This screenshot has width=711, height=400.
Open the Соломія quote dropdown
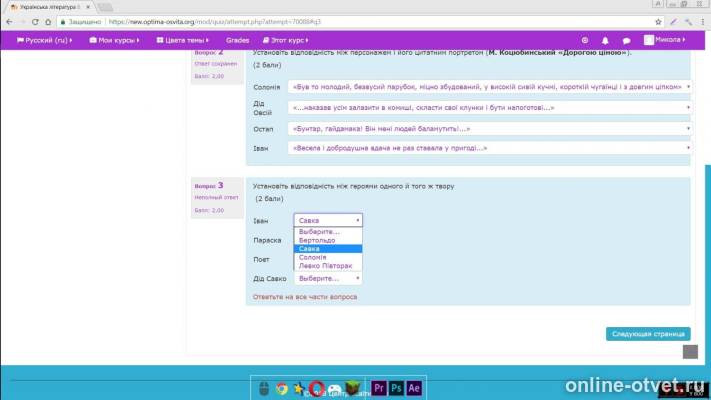(x=490, y=87)
